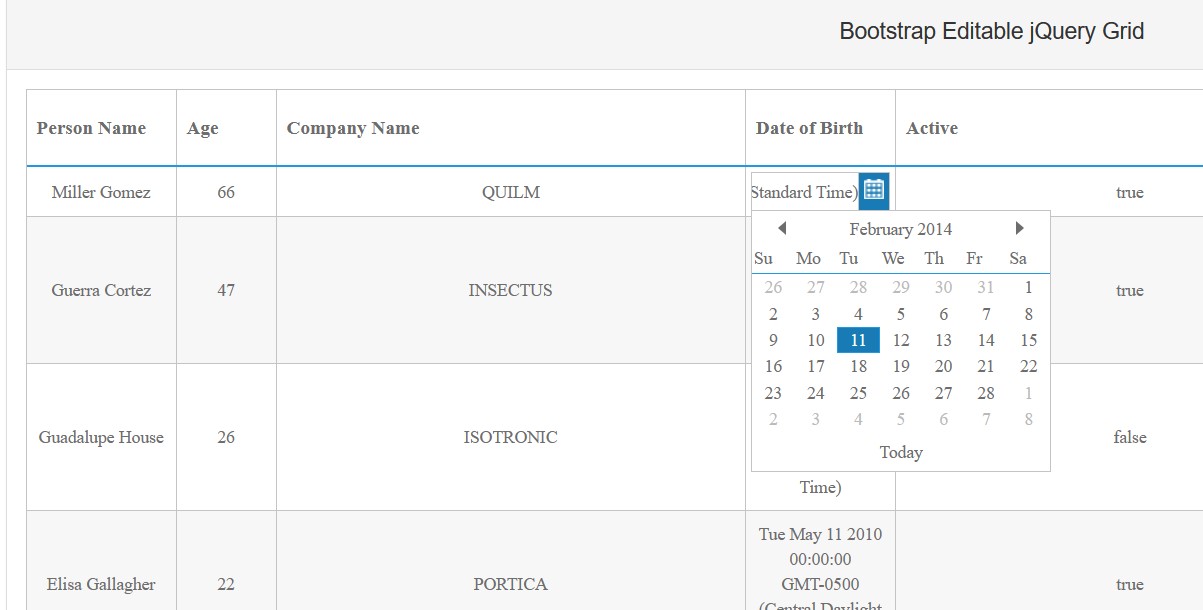The height and width of the screenshot is (610, 1203).
Task: Click the February 2014 calendar title
Action: point(900,229)
